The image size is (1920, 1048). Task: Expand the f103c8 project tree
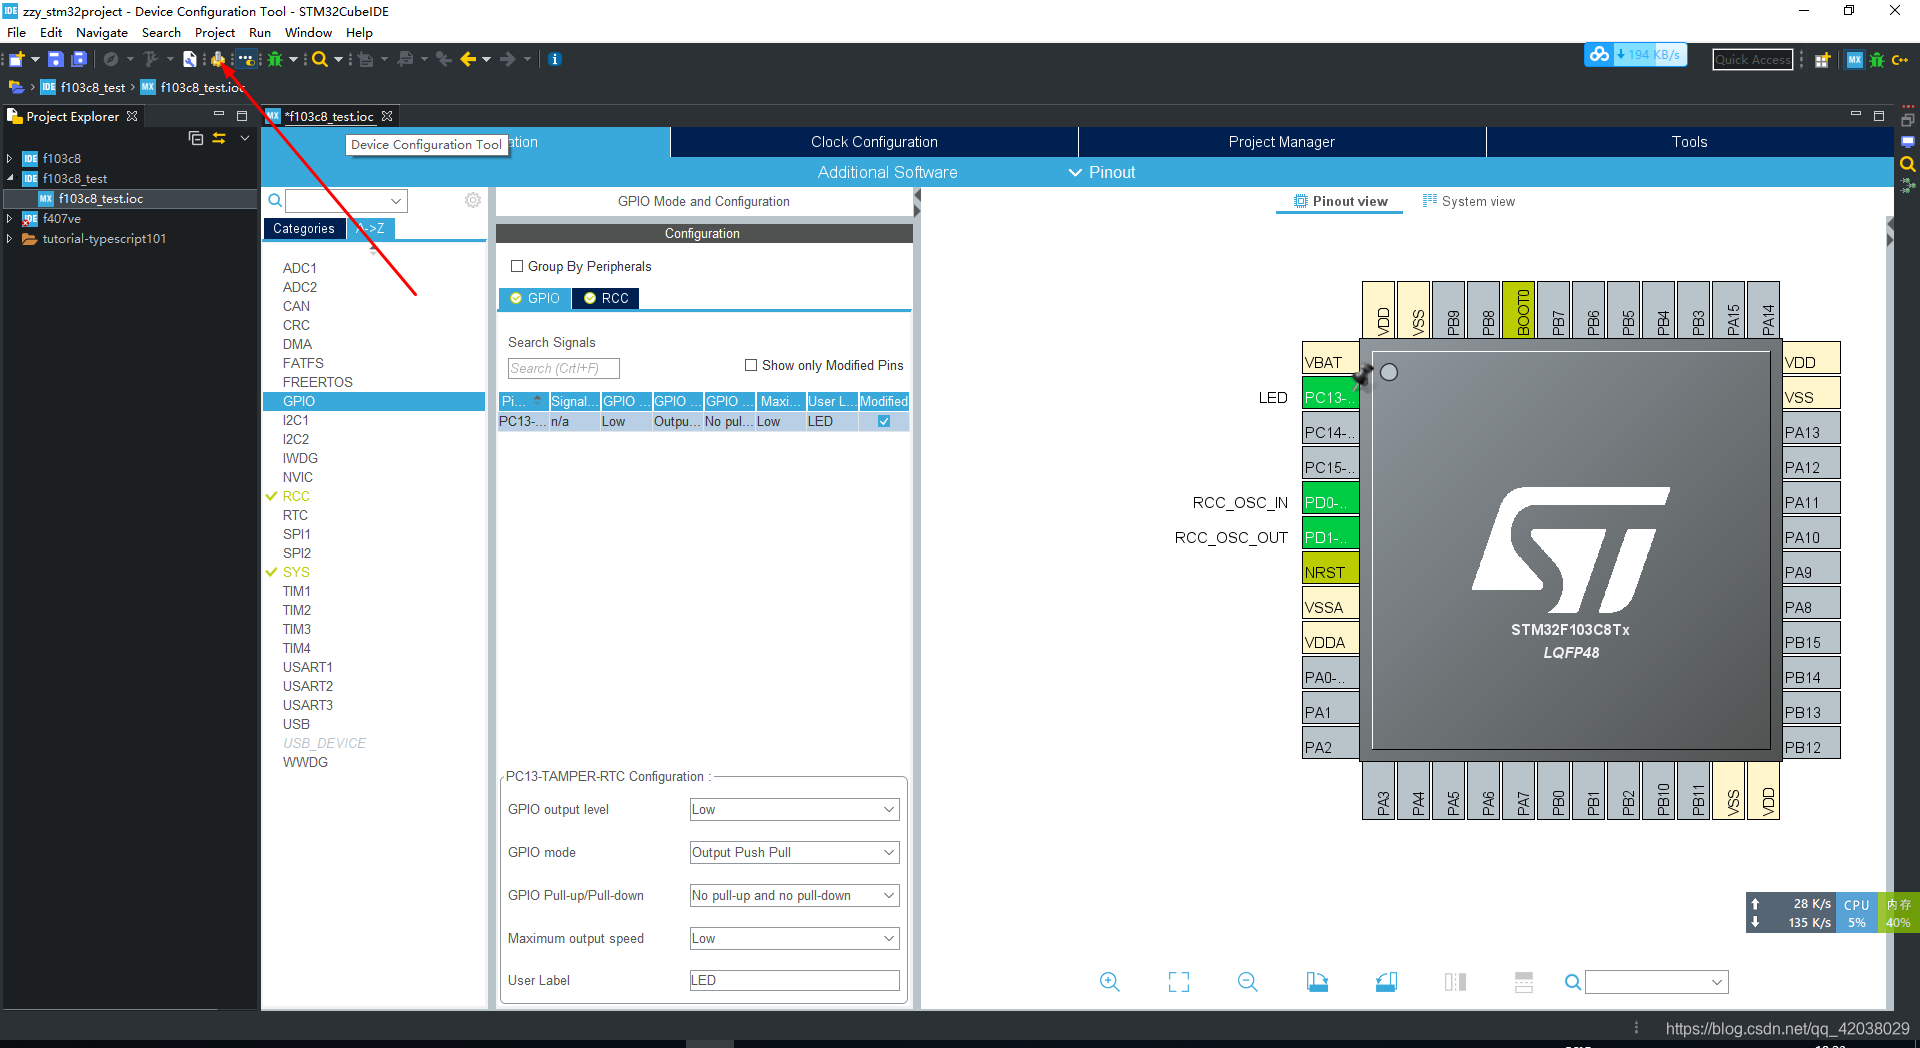[10, 158]
